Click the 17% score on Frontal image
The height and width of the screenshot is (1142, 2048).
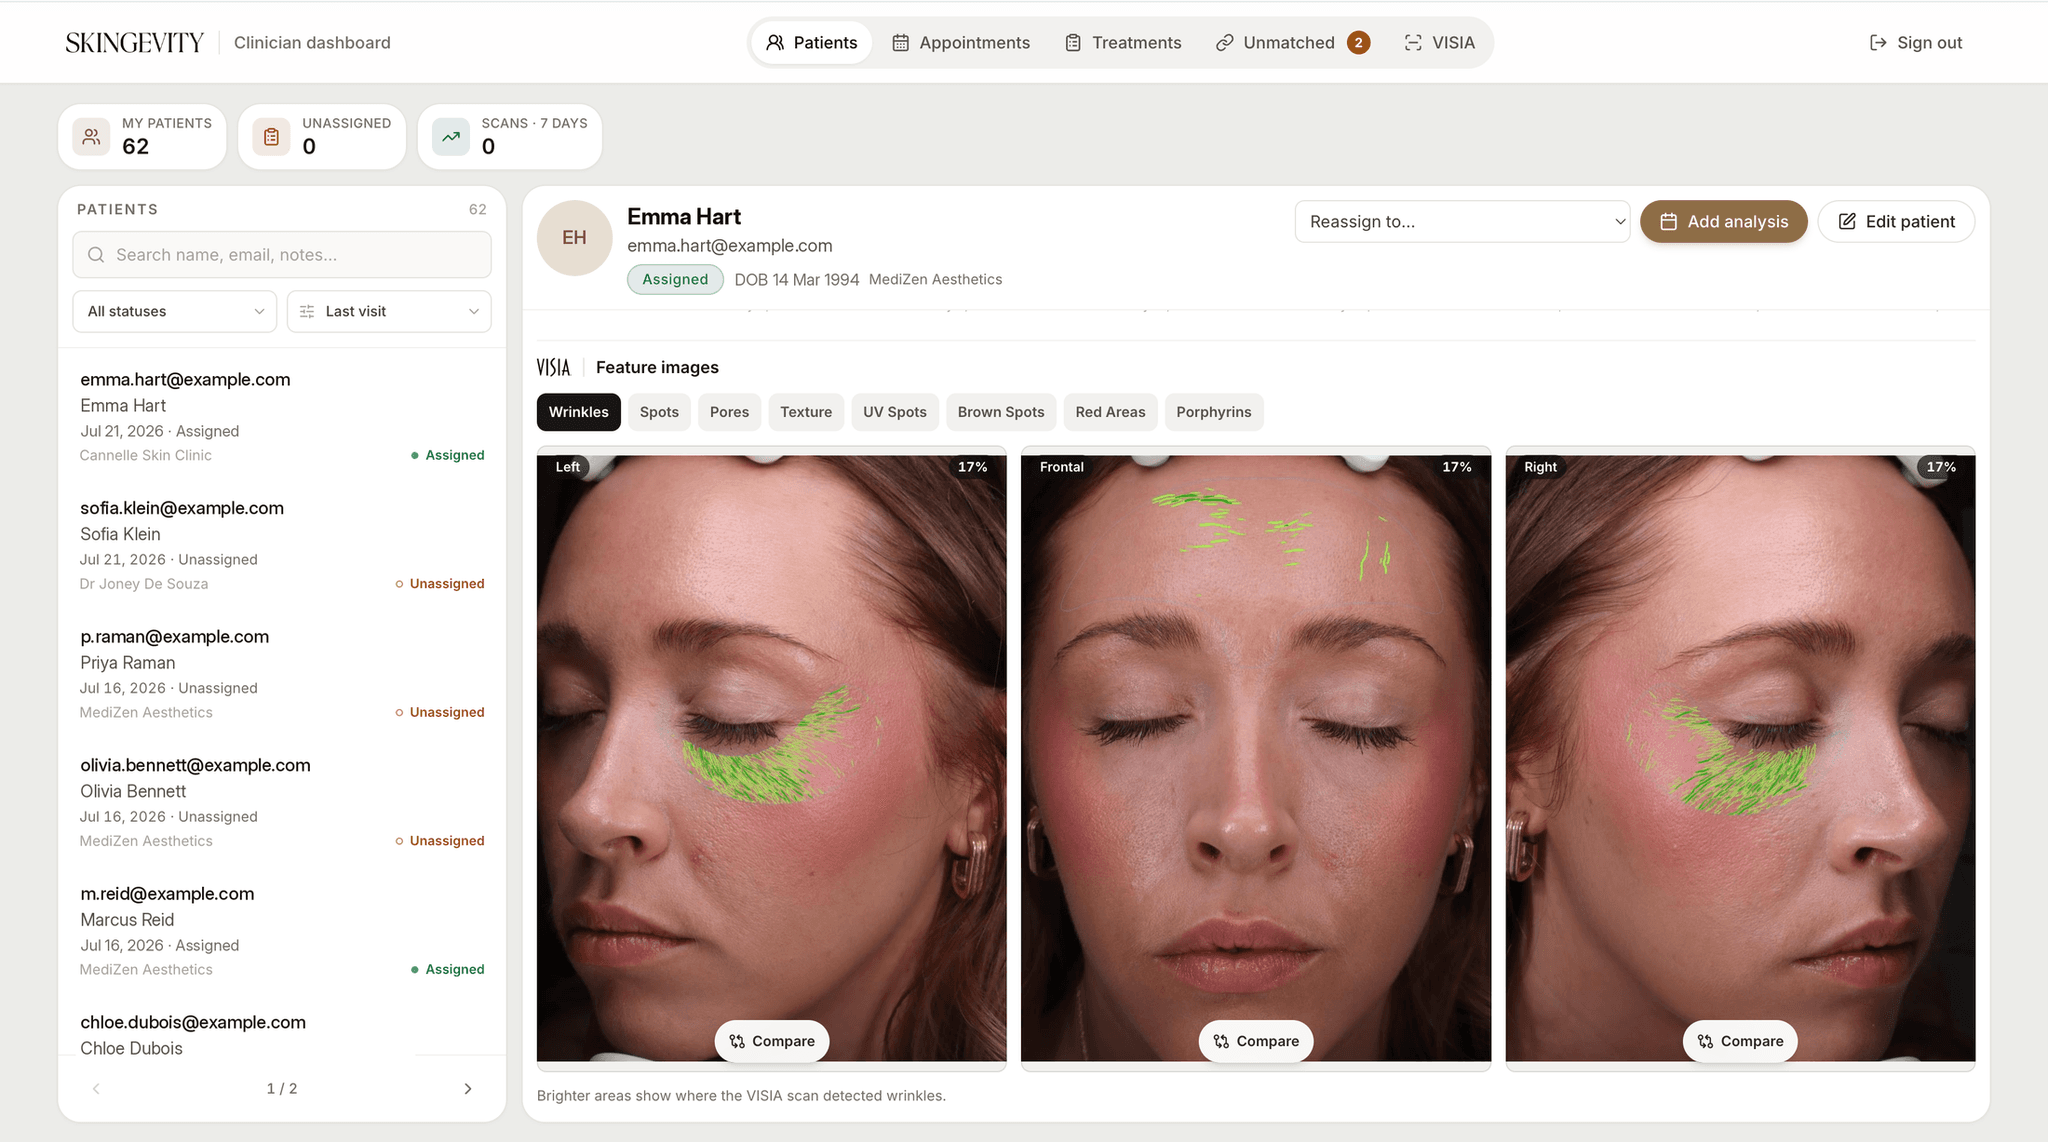click(x=1457, y=467)
